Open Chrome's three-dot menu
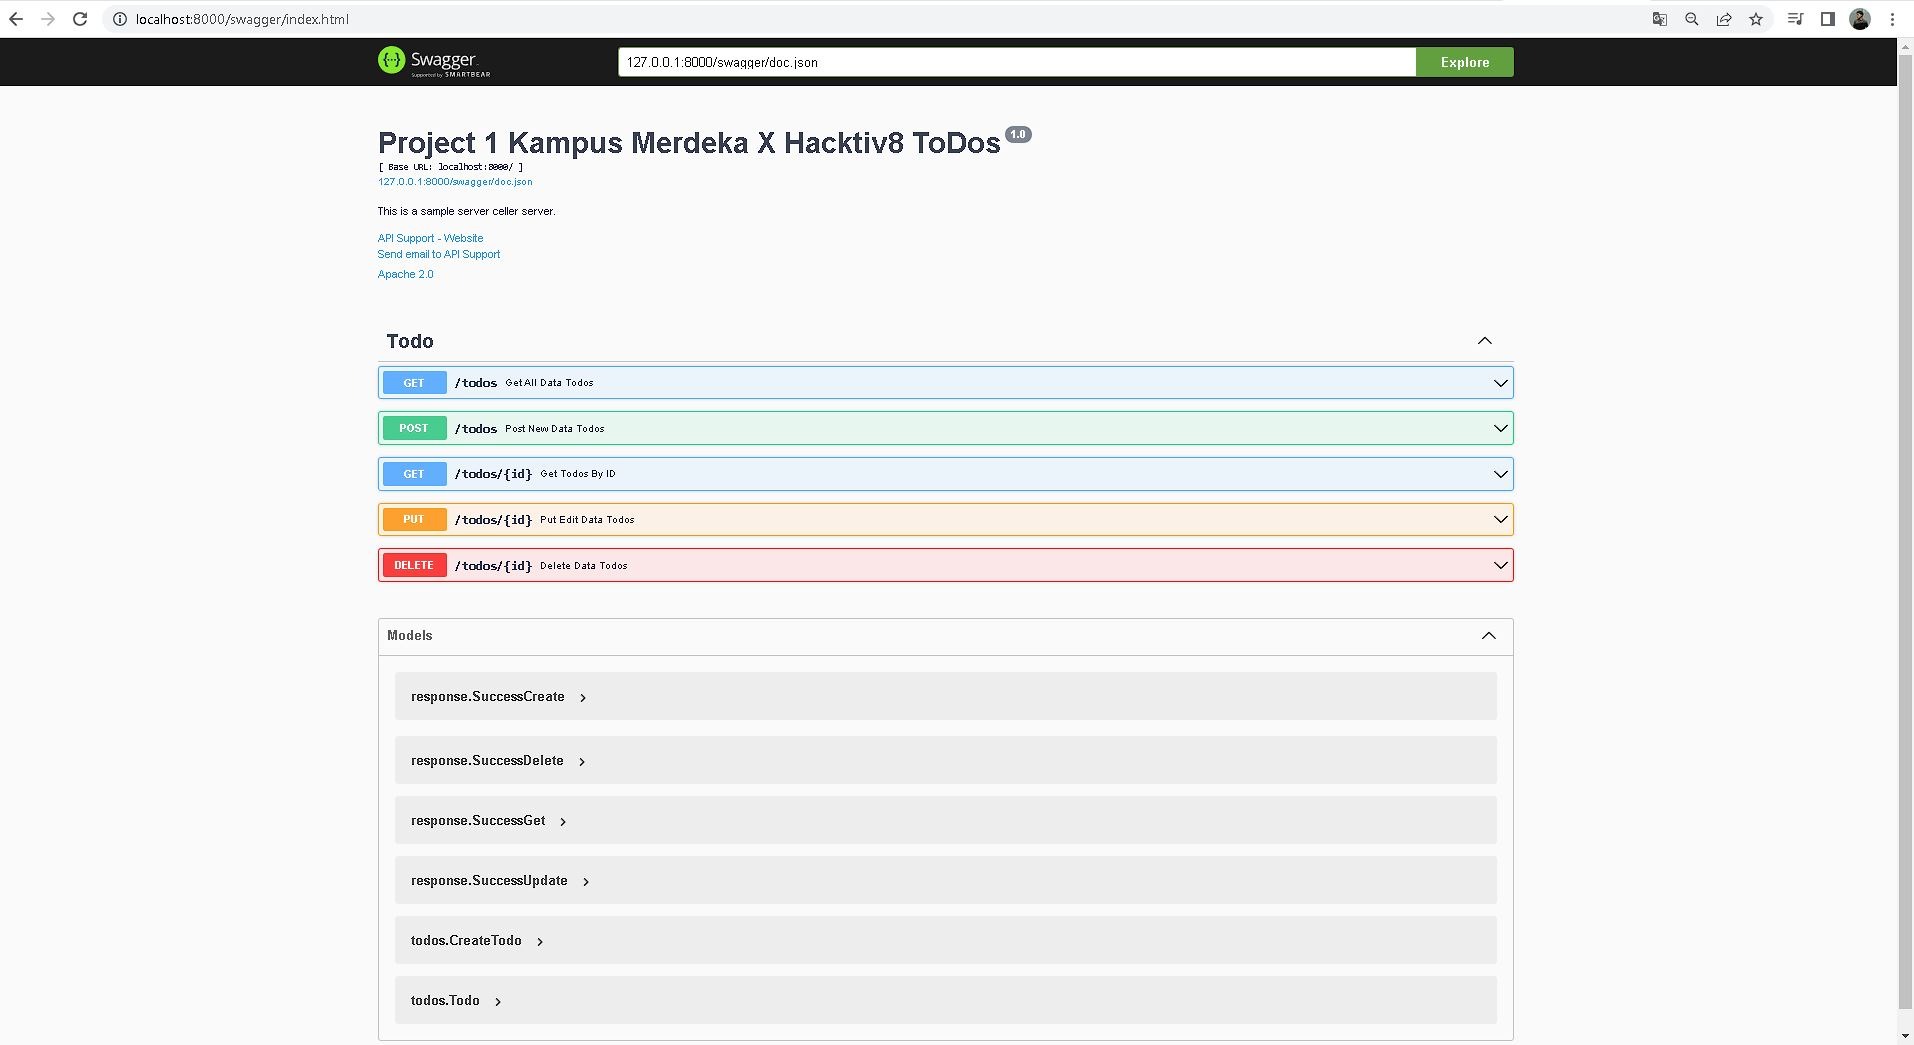This screenshot has width=1914, height=1045. (1893, 18)
